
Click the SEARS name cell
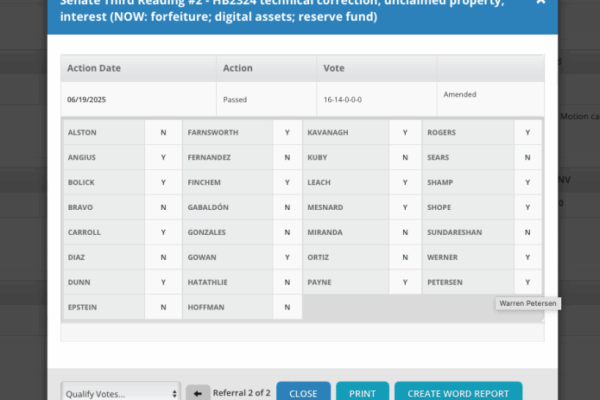tap(468, 157)
